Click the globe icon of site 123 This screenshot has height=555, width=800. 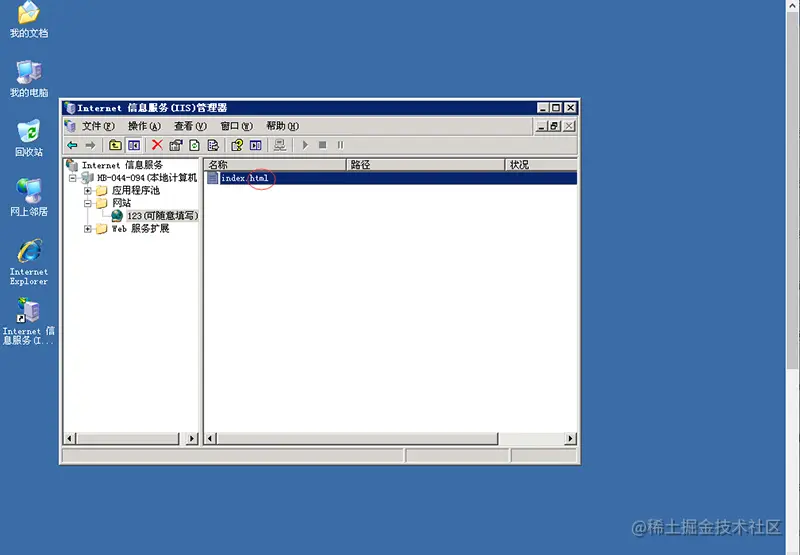click(117, 216)
